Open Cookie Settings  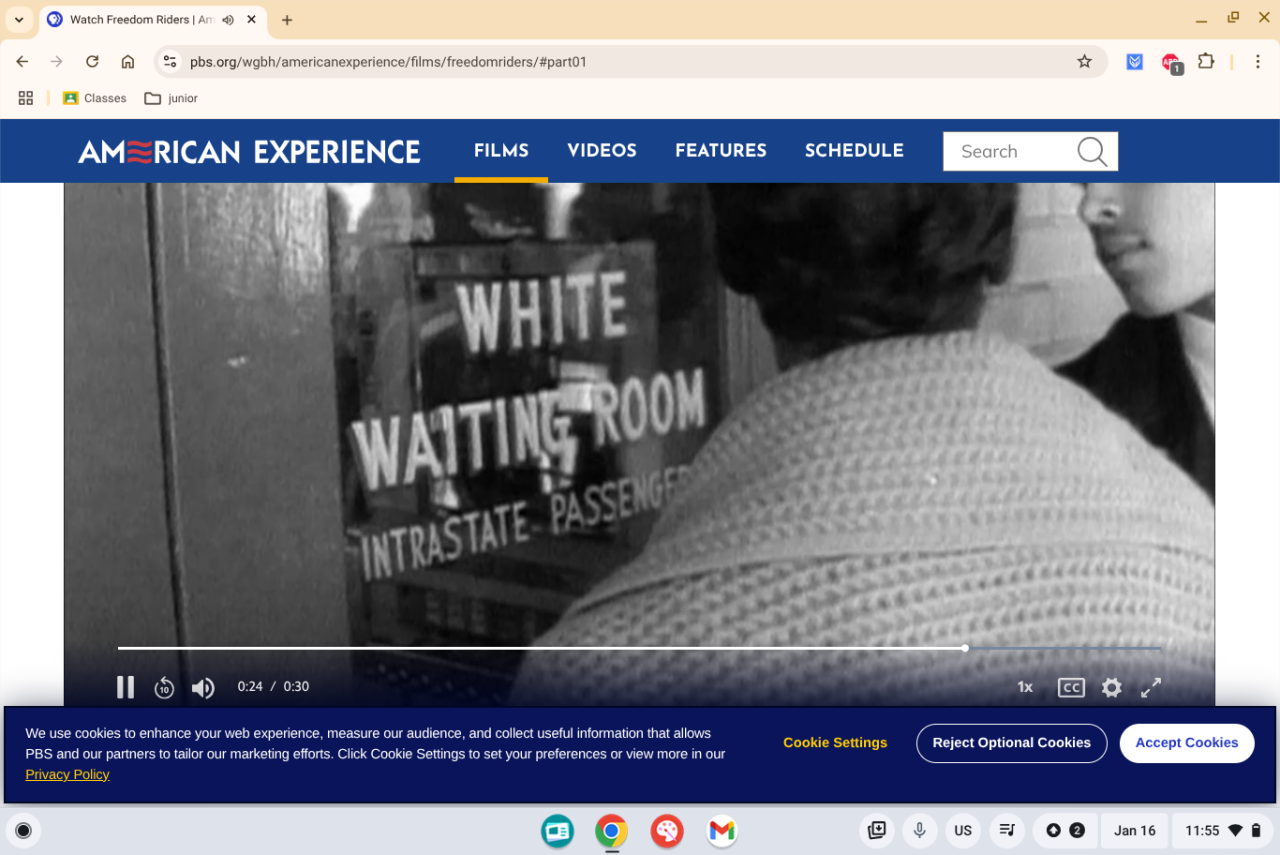point(835,743)
